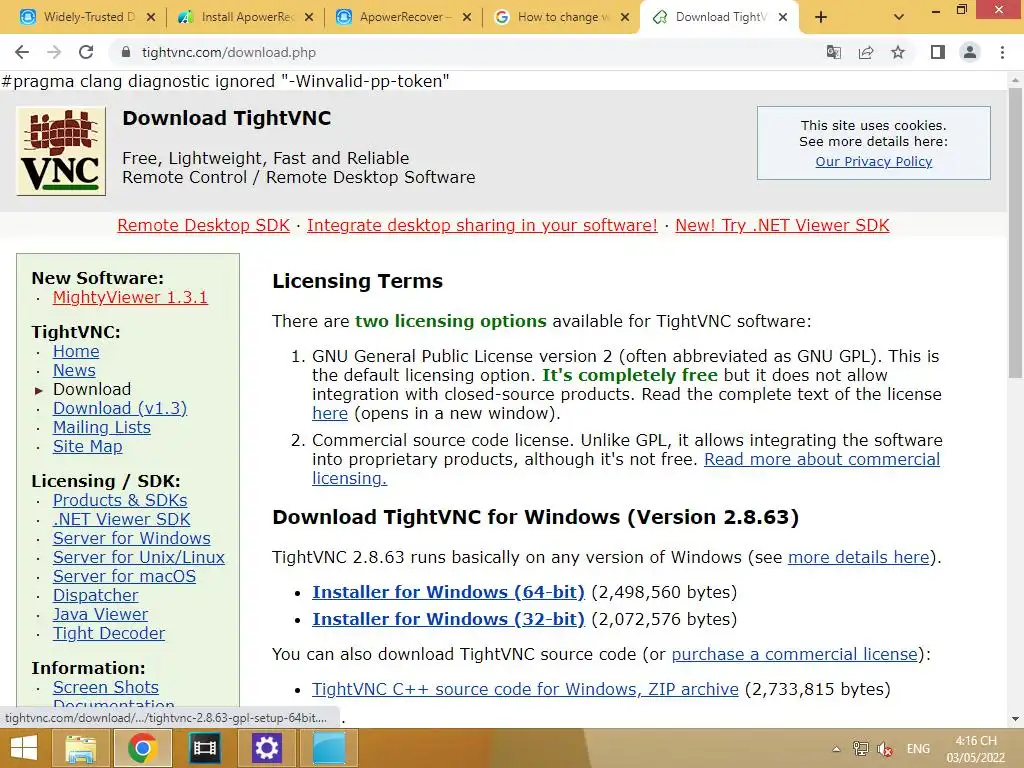Open the Remote Desktop SDK link

pyautogui.click(x=203, y=225)
